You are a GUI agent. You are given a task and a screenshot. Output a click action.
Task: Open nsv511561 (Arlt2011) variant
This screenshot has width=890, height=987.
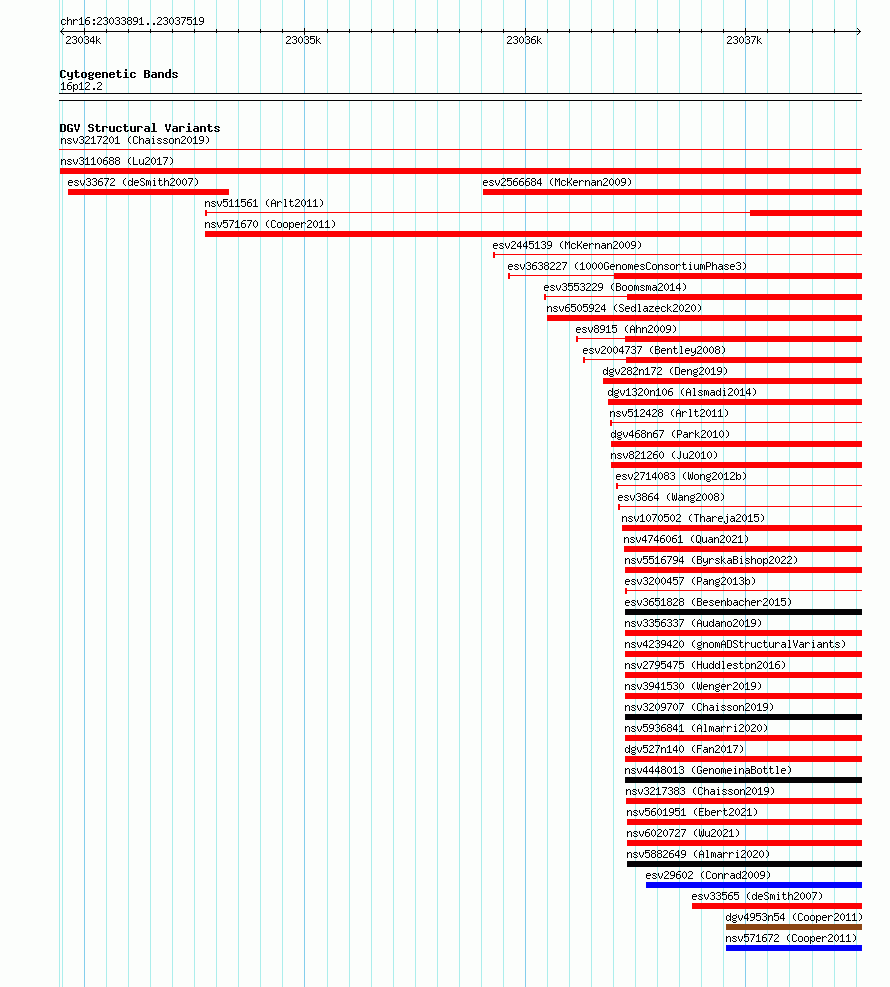264,203
